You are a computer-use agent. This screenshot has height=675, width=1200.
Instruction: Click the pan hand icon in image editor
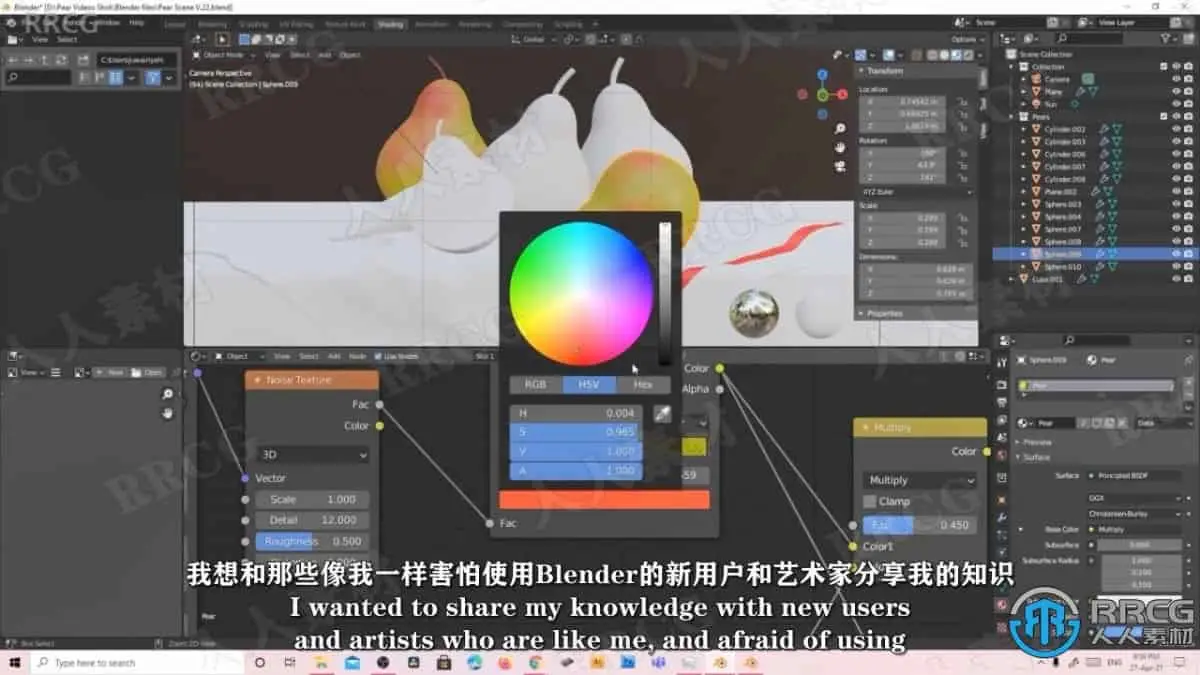(167, 413)
